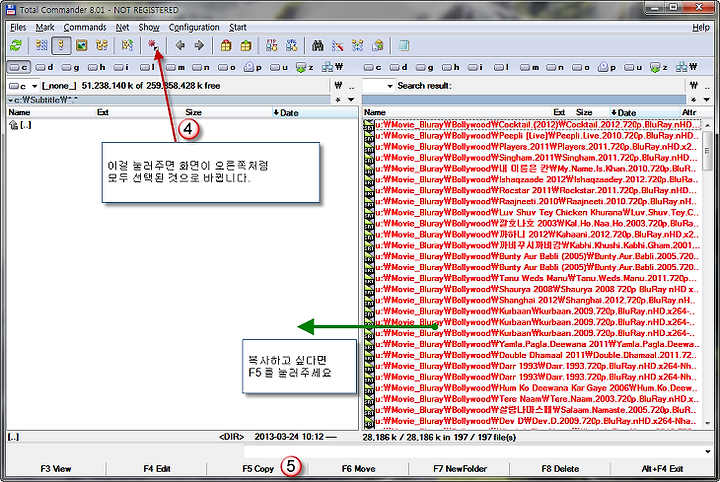This screenshot has height=482, width=720.
Task: Select the full file details view icon
Action: pos(61,45)
